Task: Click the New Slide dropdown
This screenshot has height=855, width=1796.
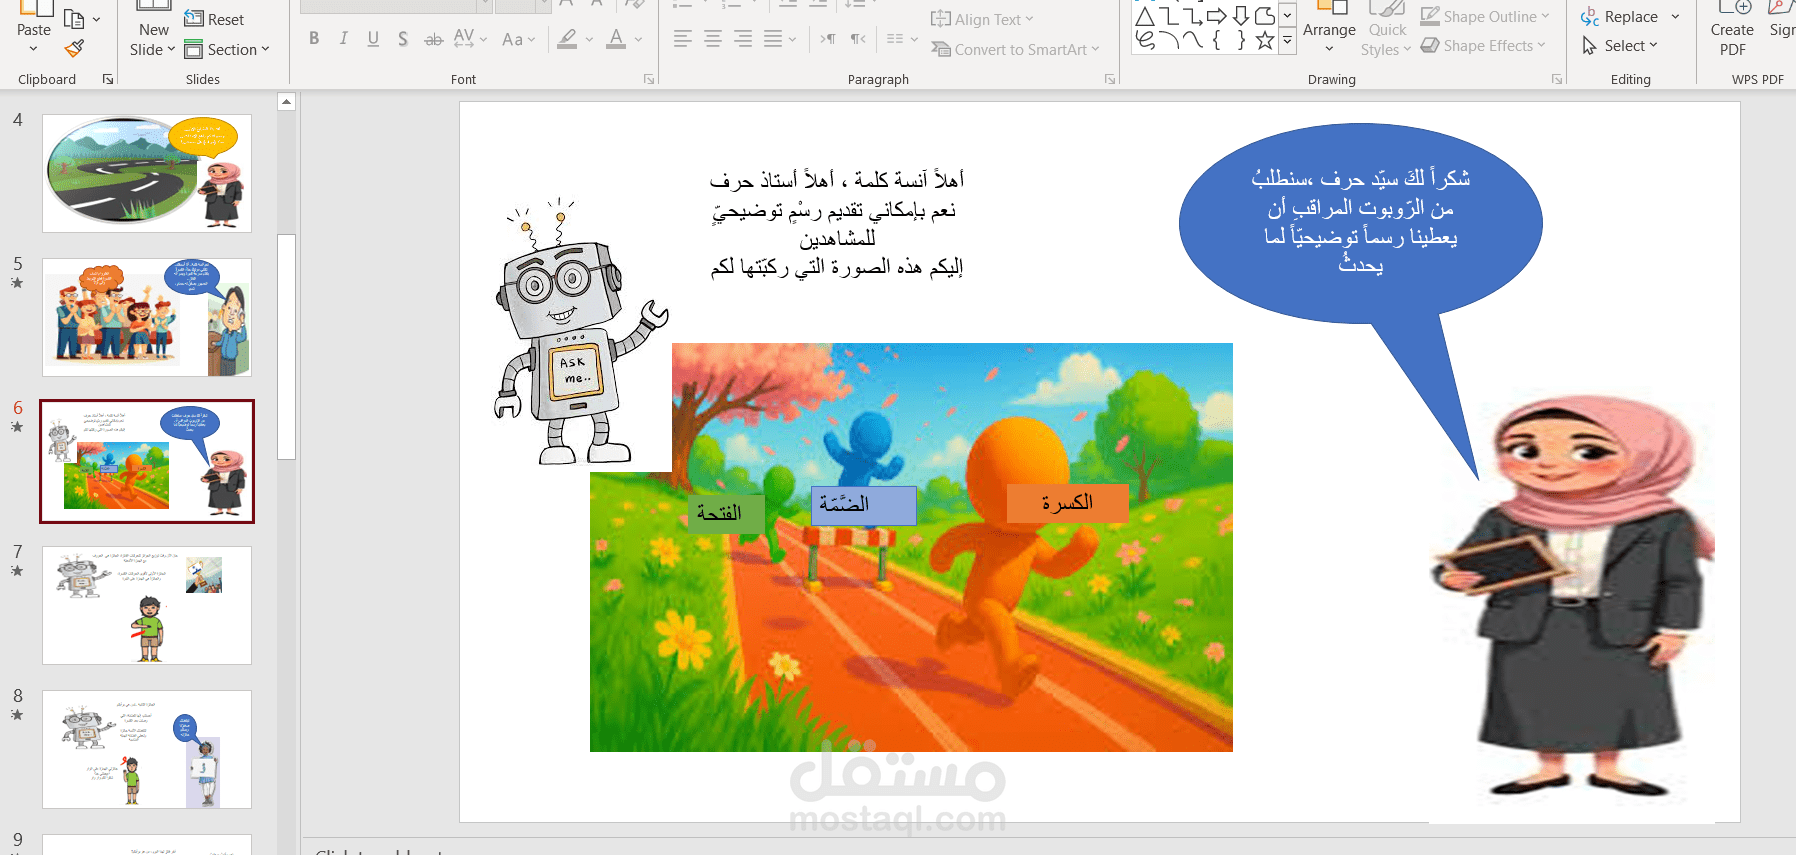Action: tap(153, 40)
